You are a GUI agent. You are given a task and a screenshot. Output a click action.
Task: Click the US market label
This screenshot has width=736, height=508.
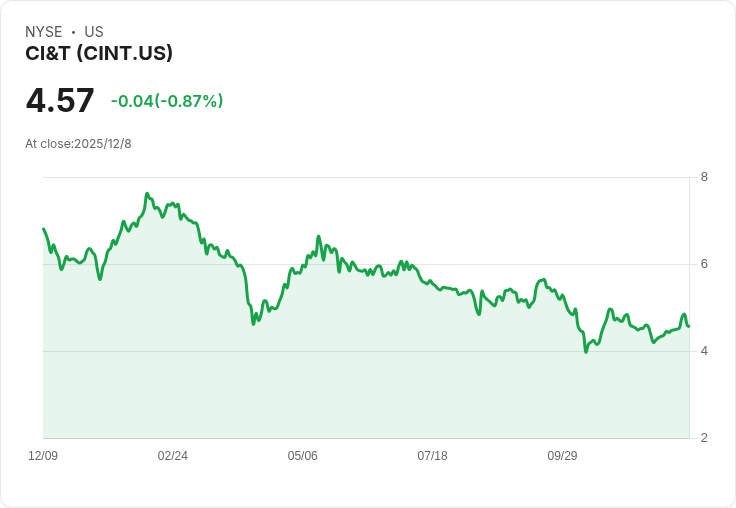[94, 32]
